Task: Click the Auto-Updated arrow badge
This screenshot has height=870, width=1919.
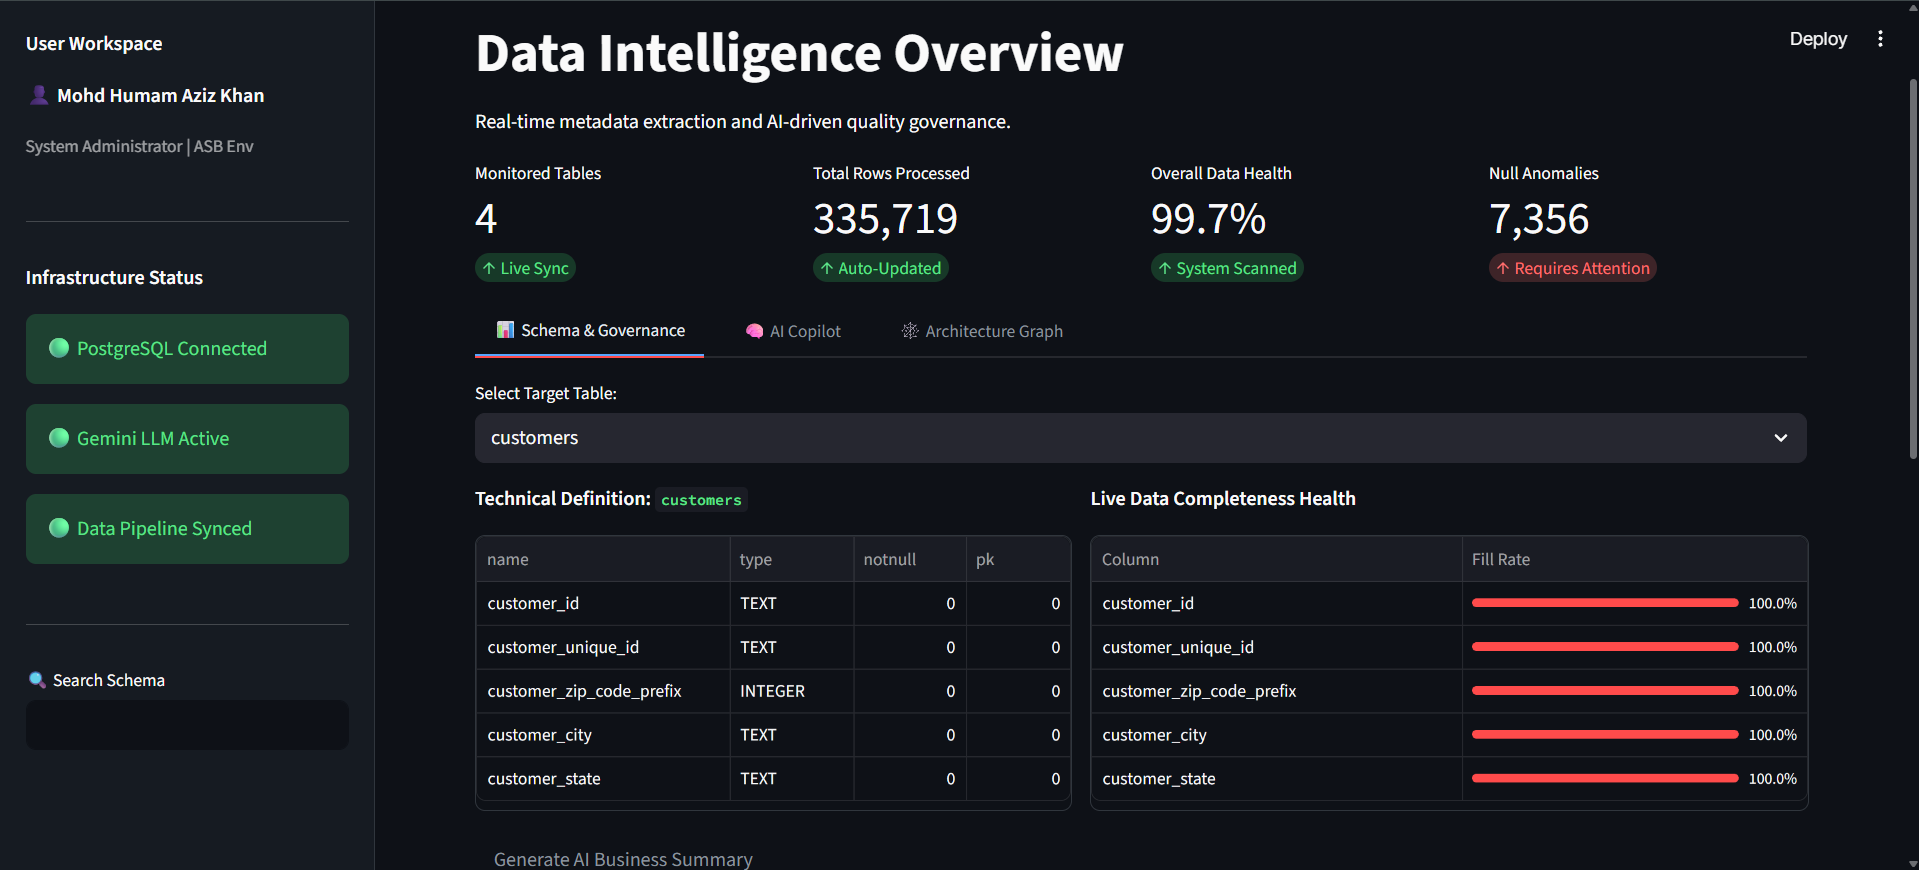Action: (x=880, y=268)
